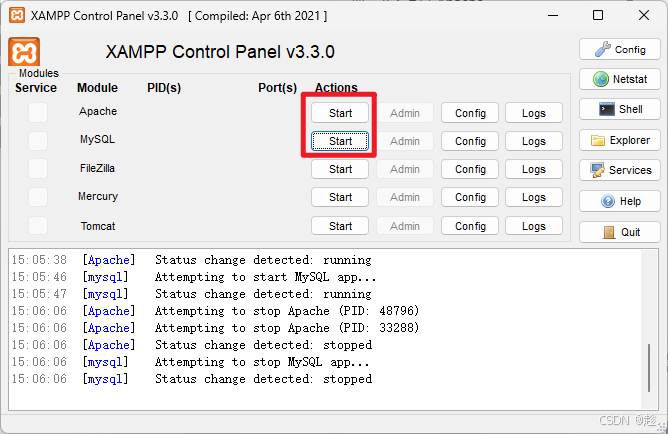Viewport: 668px width, 434px height.
Task: Select log line with PID 33288
Action: point(215,328)
